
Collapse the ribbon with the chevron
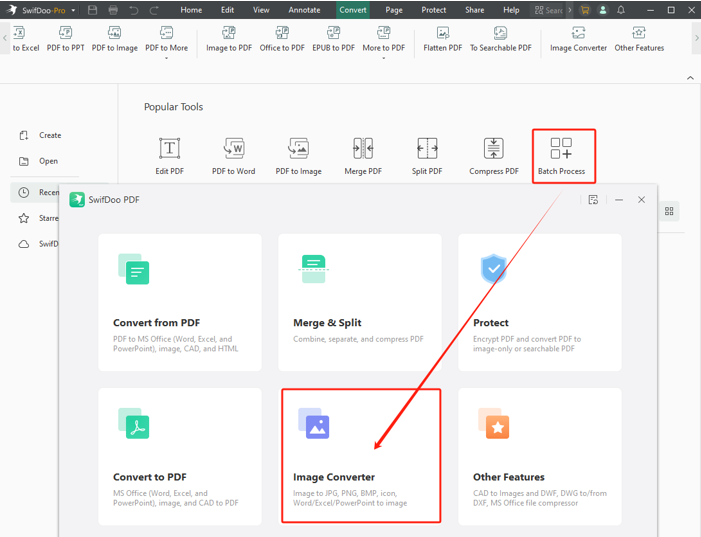coord(690,78)
